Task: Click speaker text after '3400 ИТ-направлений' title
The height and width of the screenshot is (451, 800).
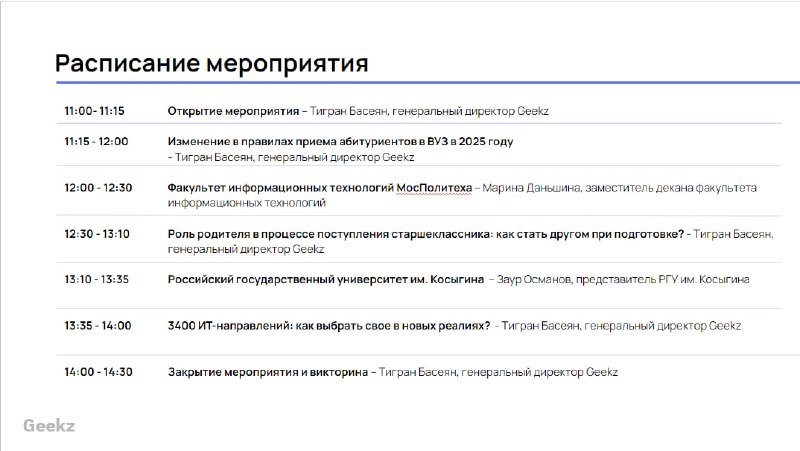Action: pos(621,325)
